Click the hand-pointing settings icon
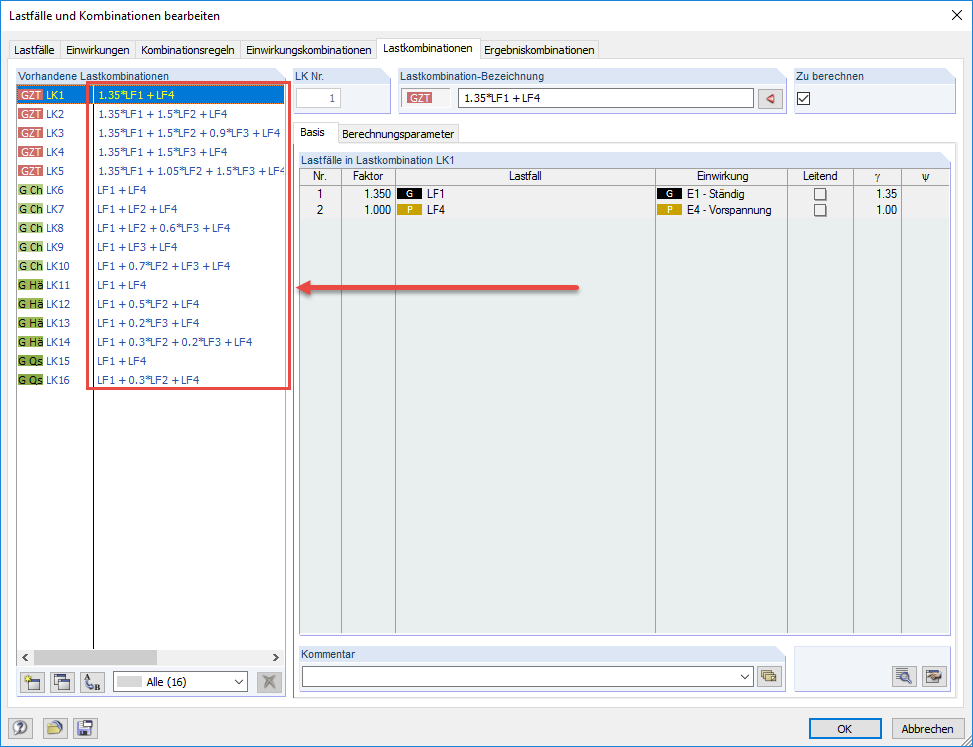This screenshot has height=747, width=973. [934, 676]
